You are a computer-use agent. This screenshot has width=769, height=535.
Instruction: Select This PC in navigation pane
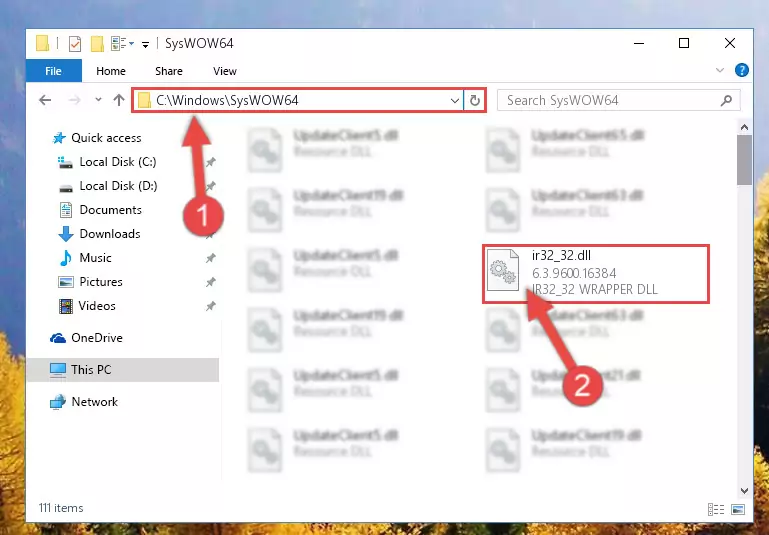[x=123, y=370]
